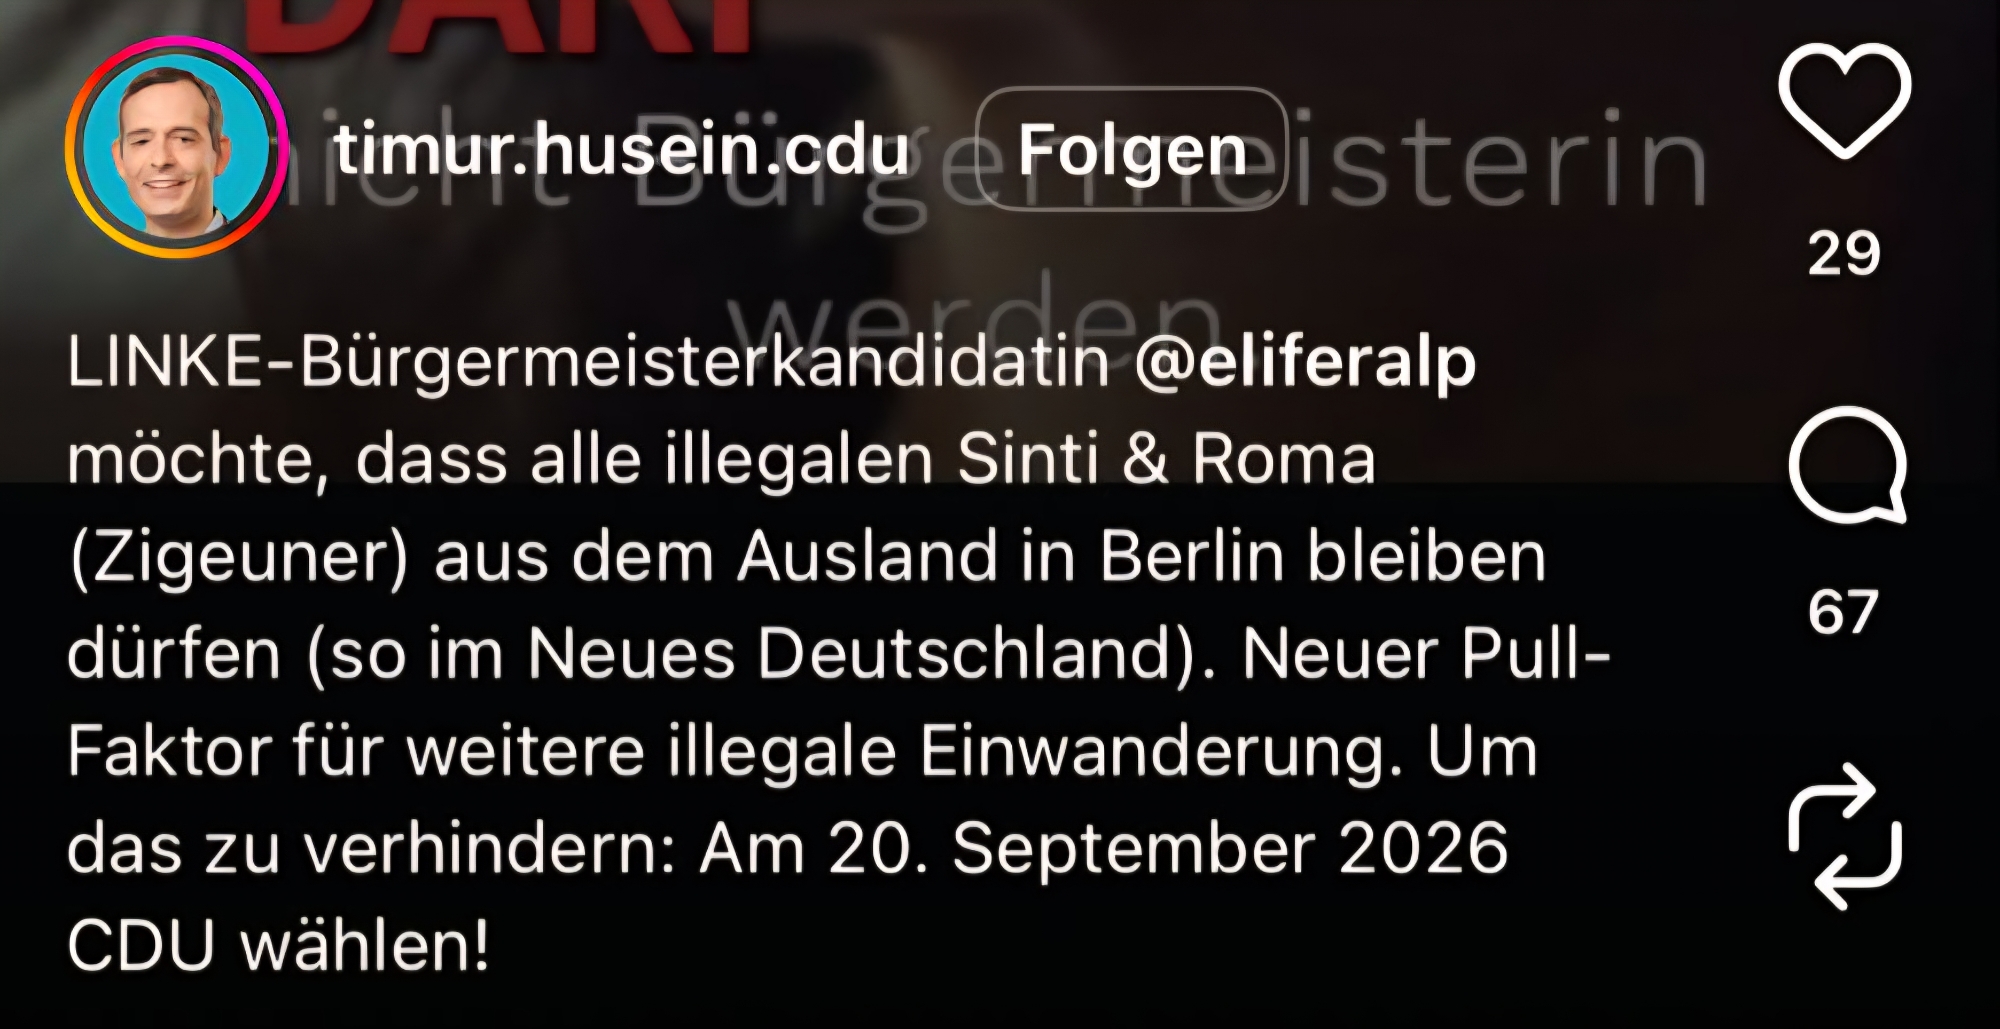Open the timur.husein.cdu profile picture story
The width and height of the screenshot is (2000, 1029).
176,147
